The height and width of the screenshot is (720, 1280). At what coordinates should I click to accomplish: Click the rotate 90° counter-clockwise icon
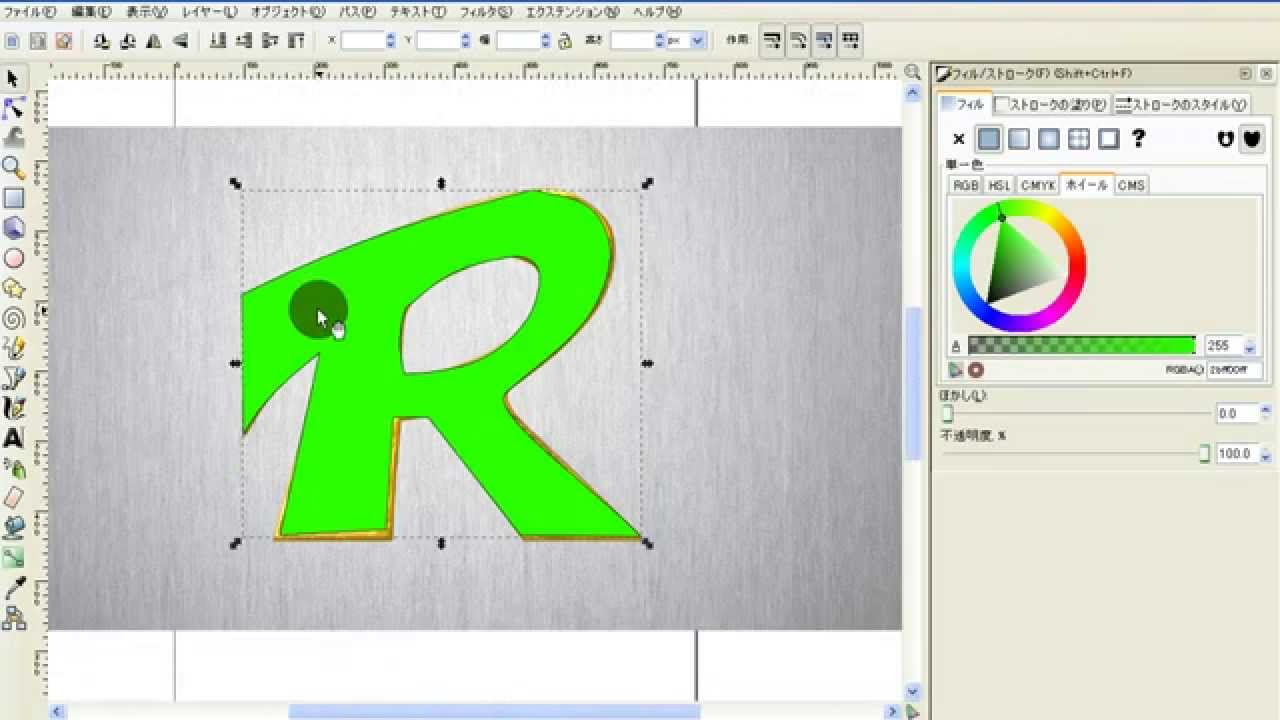coord(102,41)
